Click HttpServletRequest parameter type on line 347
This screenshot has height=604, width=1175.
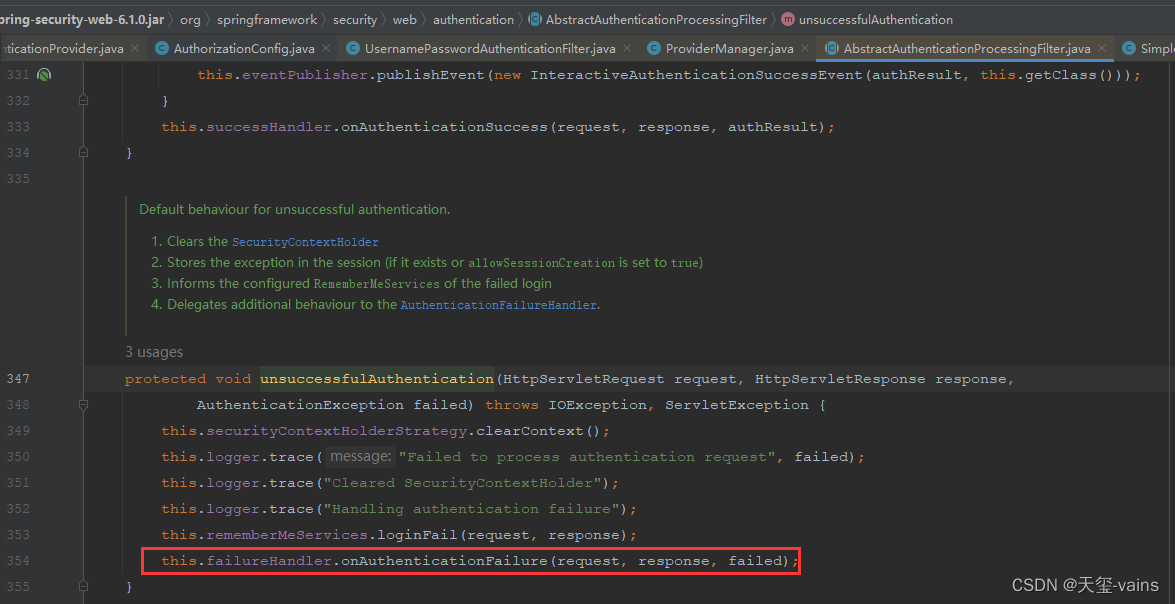(584, 378)
